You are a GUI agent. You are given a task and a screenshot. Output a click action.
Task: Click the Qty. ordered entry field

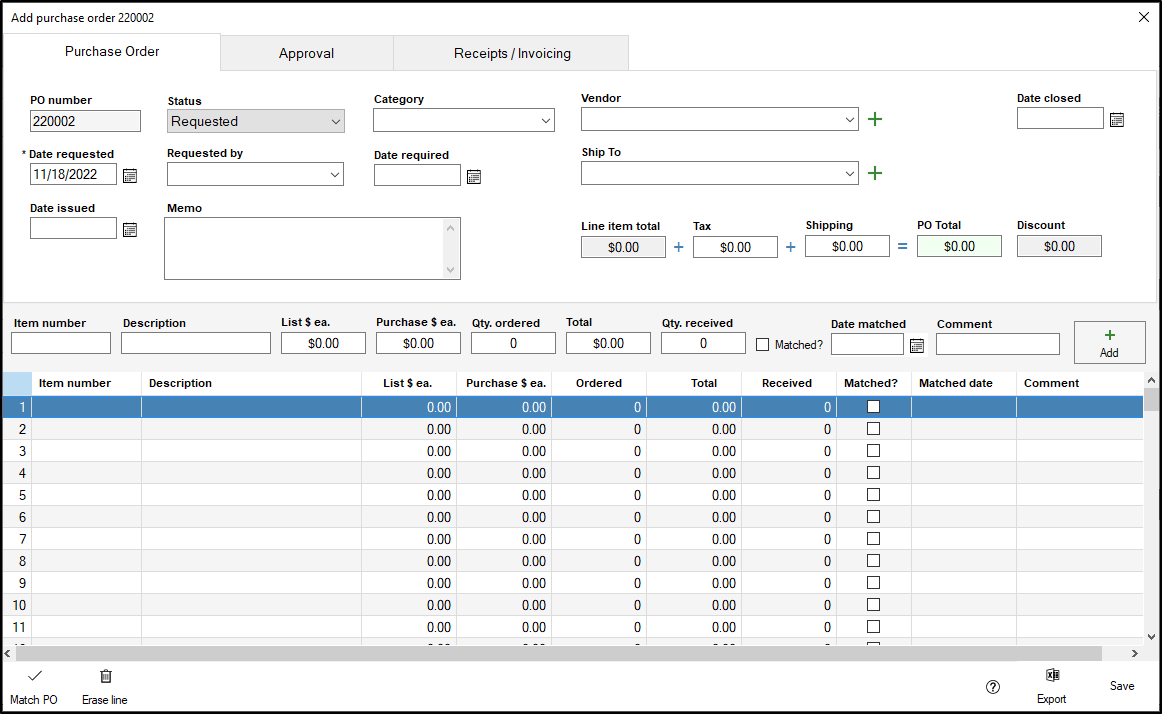click(513, 343)
